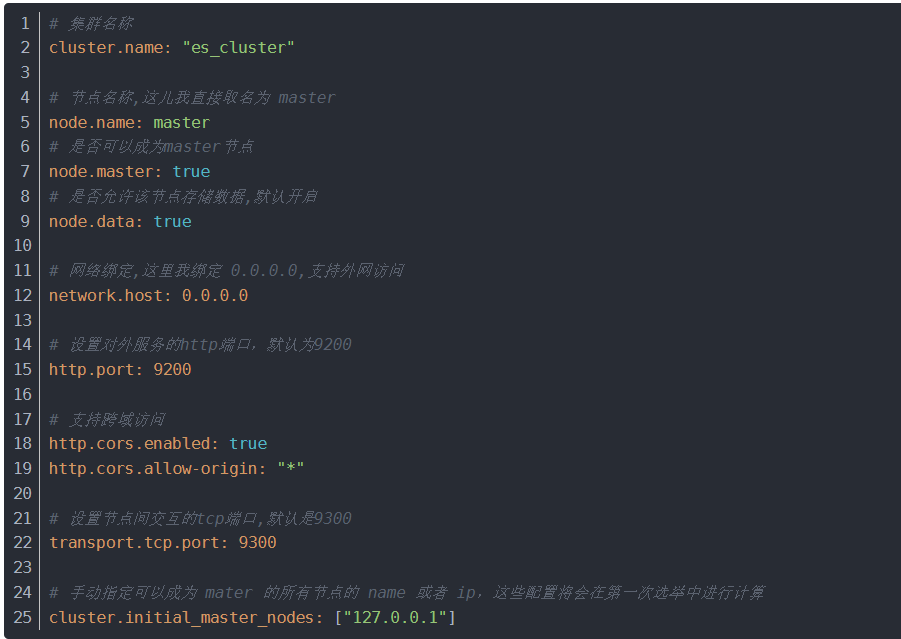Image resolution: width=901 pixels, height=639 pixels.
Task: Click the node.name value master
Action: tap(181, 122)
